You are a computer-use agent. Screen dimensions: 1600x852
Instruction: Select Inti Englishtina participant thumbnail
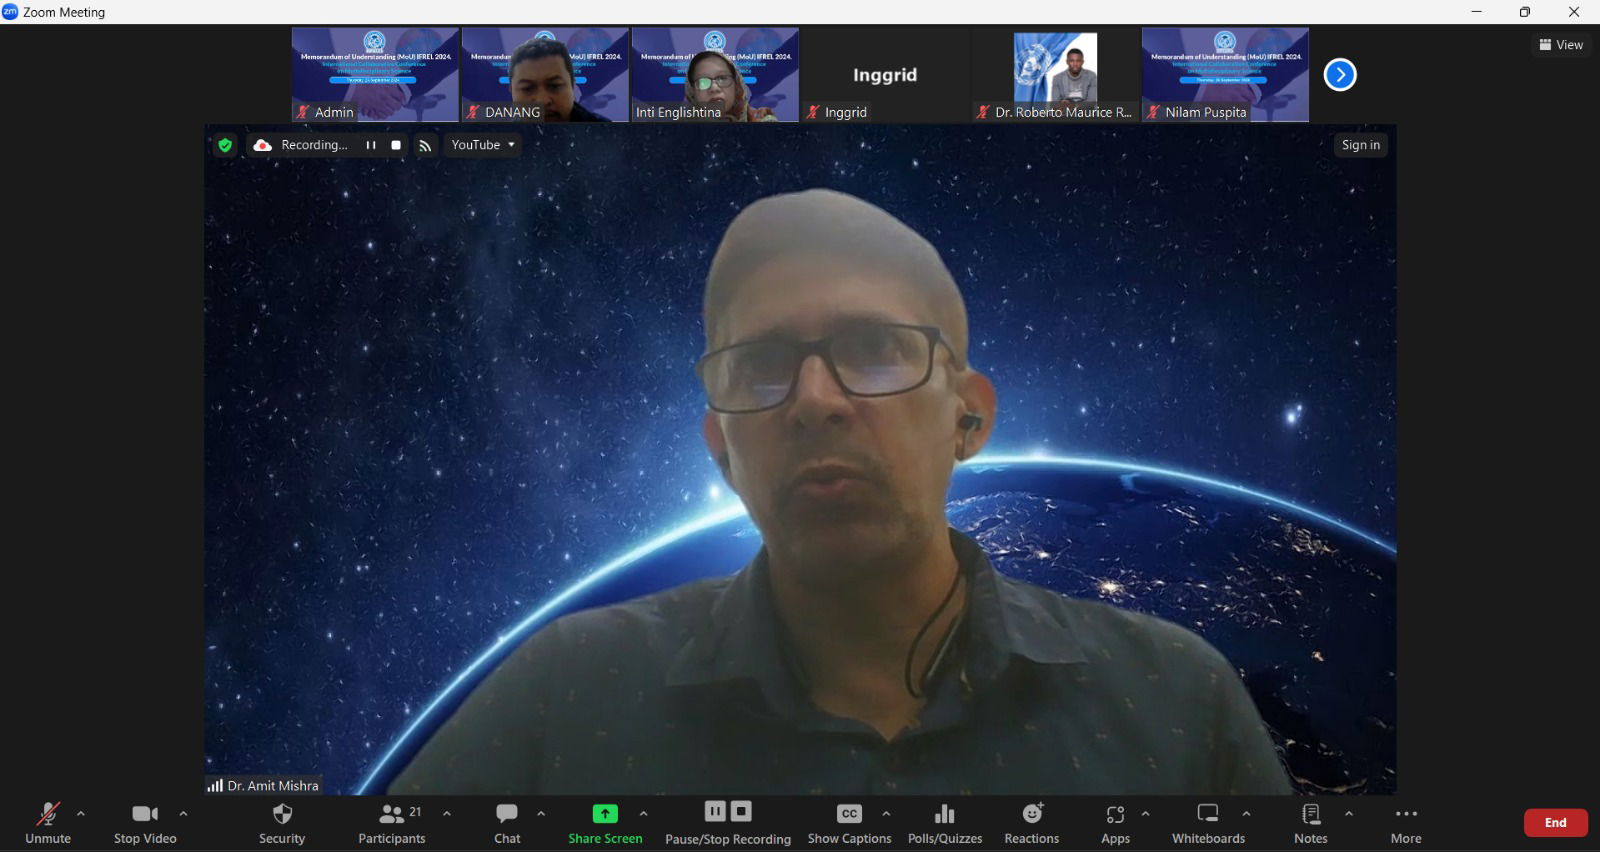click(715, 75)
